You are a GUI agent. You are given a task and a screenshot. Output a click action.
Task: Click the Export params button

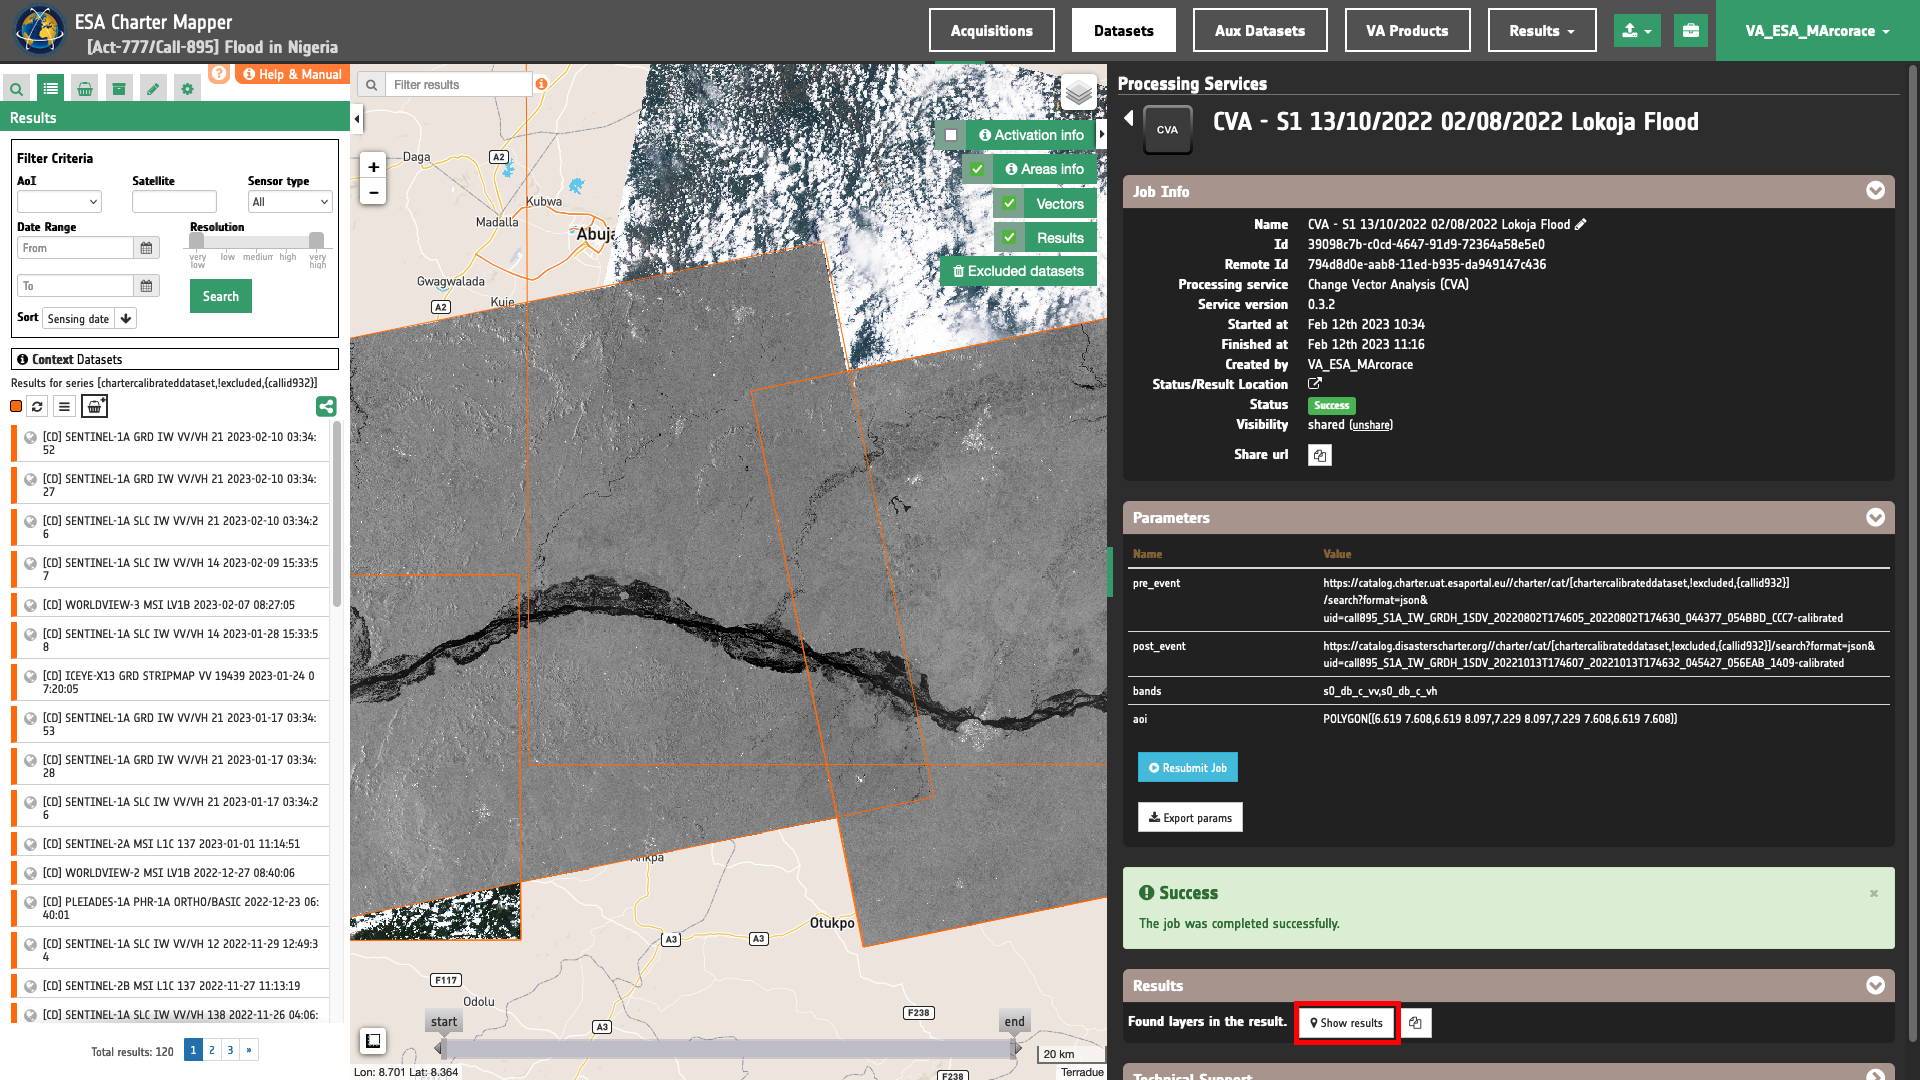click(x=1190, y=817)
